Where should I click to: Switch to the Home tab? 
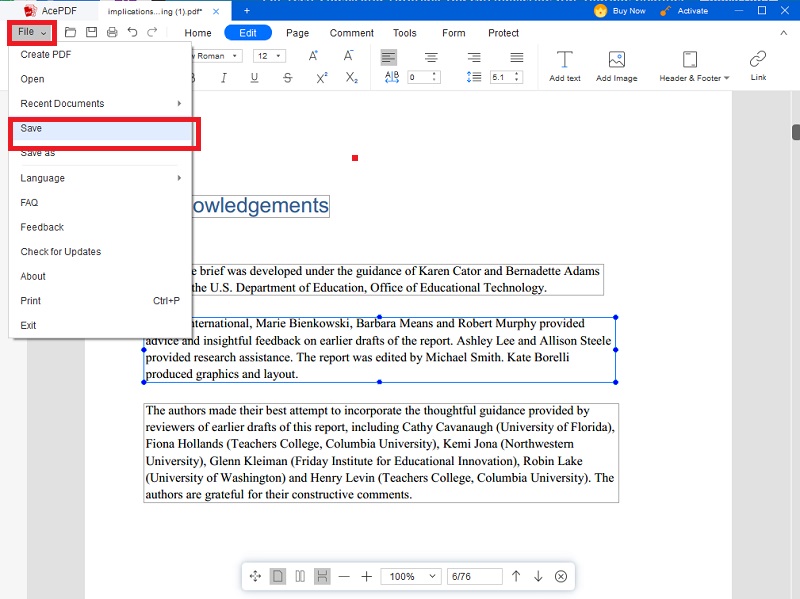(x=198, y=33)
